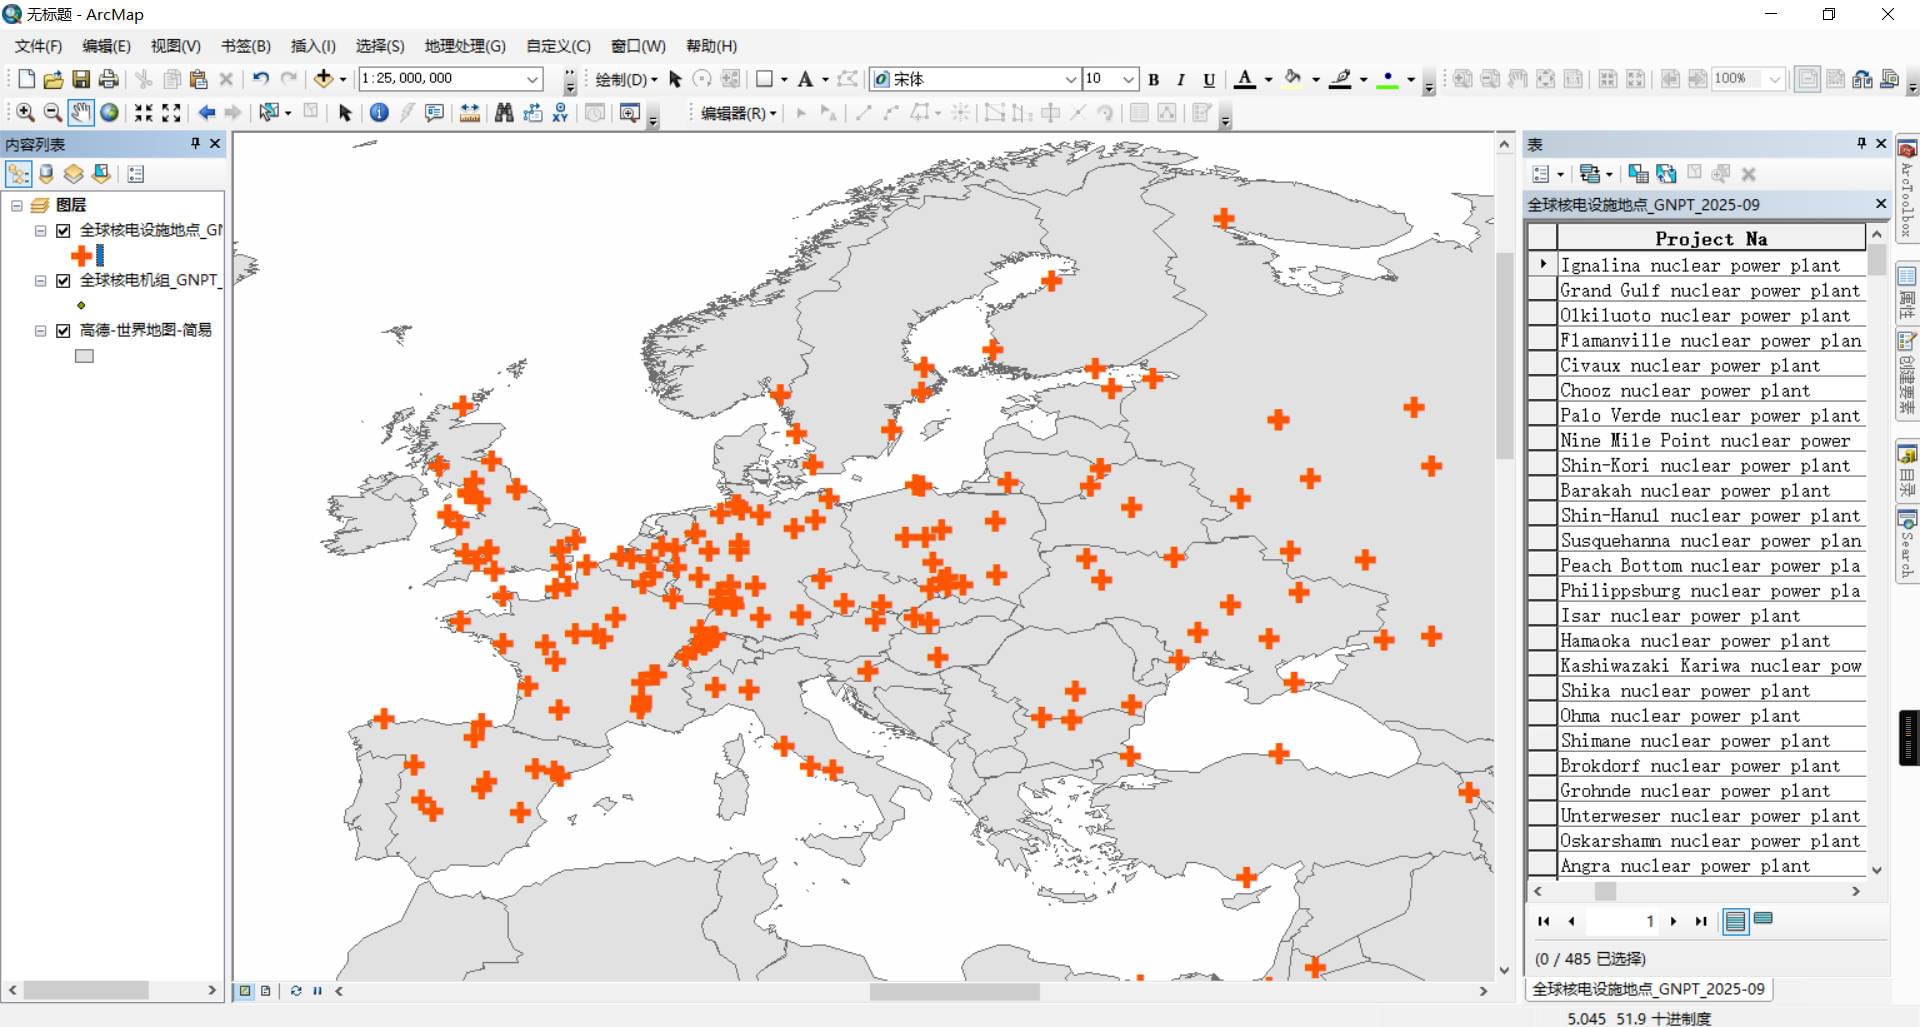
Task: Open the 绘制(D) drawing menu
Action: coord(626,79)
